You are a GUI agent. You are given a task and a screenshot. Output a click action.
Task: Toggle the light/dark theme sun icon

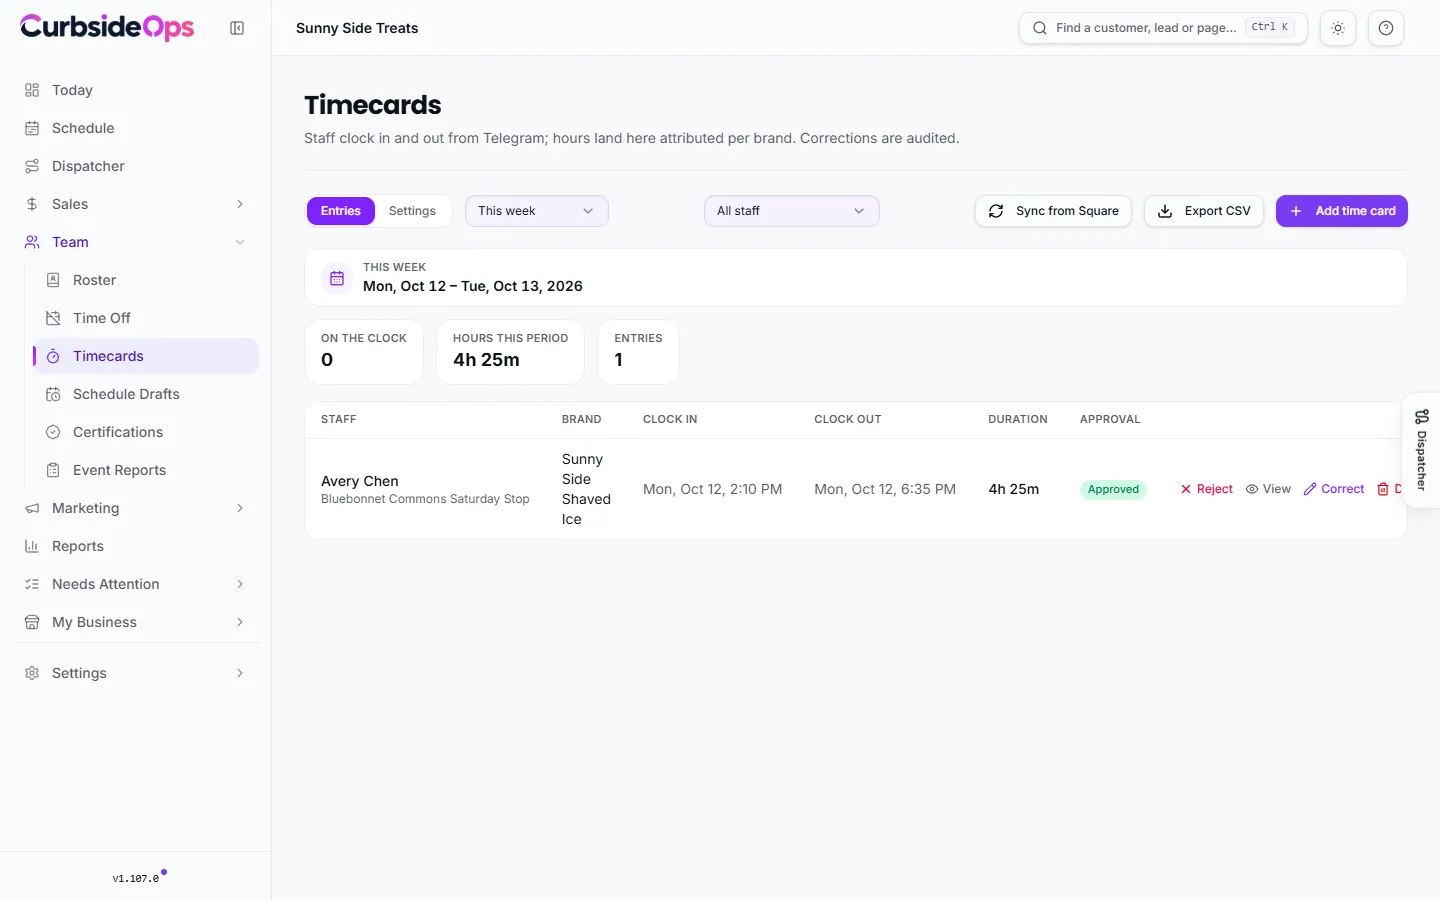[x=1338, y=28]
